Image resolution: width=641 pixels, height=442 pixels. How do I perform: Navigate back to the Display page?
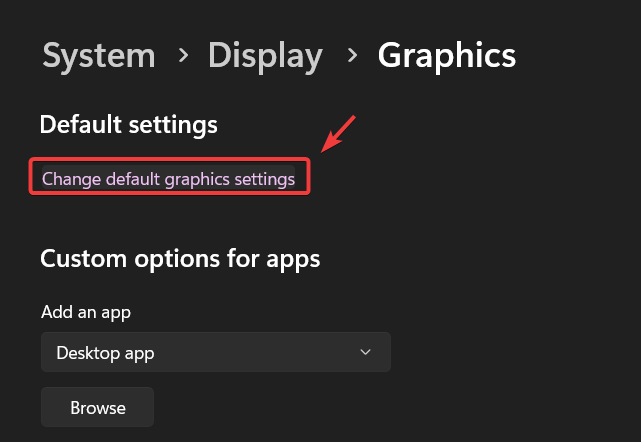[265, 55]
